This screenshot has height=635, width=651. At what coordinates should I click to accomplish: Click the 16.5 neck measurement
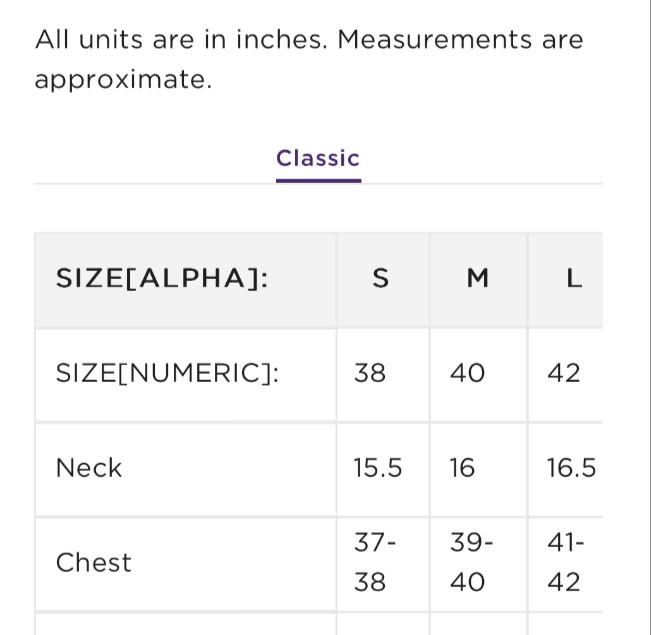click(x=571, y=468)
